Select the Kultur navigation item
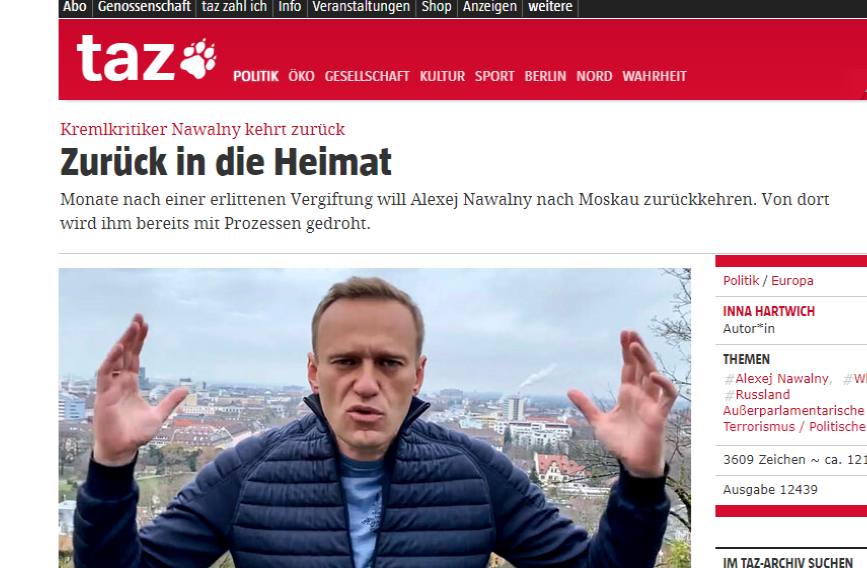The height and width of the screenshot is (568, 867). pyautogui.click(x=442, y=76)
